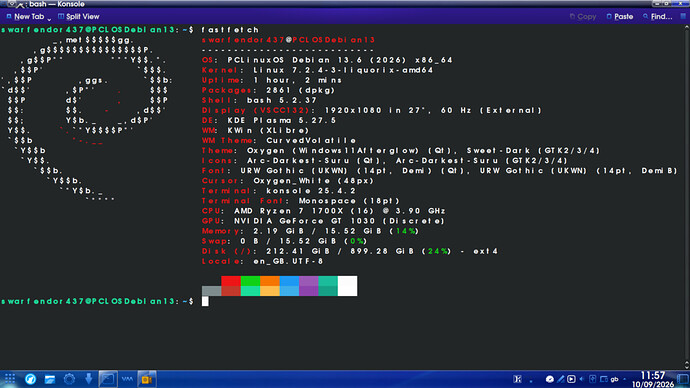Click the CPU text 'AMD Ryzen 7 1700X'
This screenshot has width=690, height=388.
pyautogui.click(x=289, y=211)
